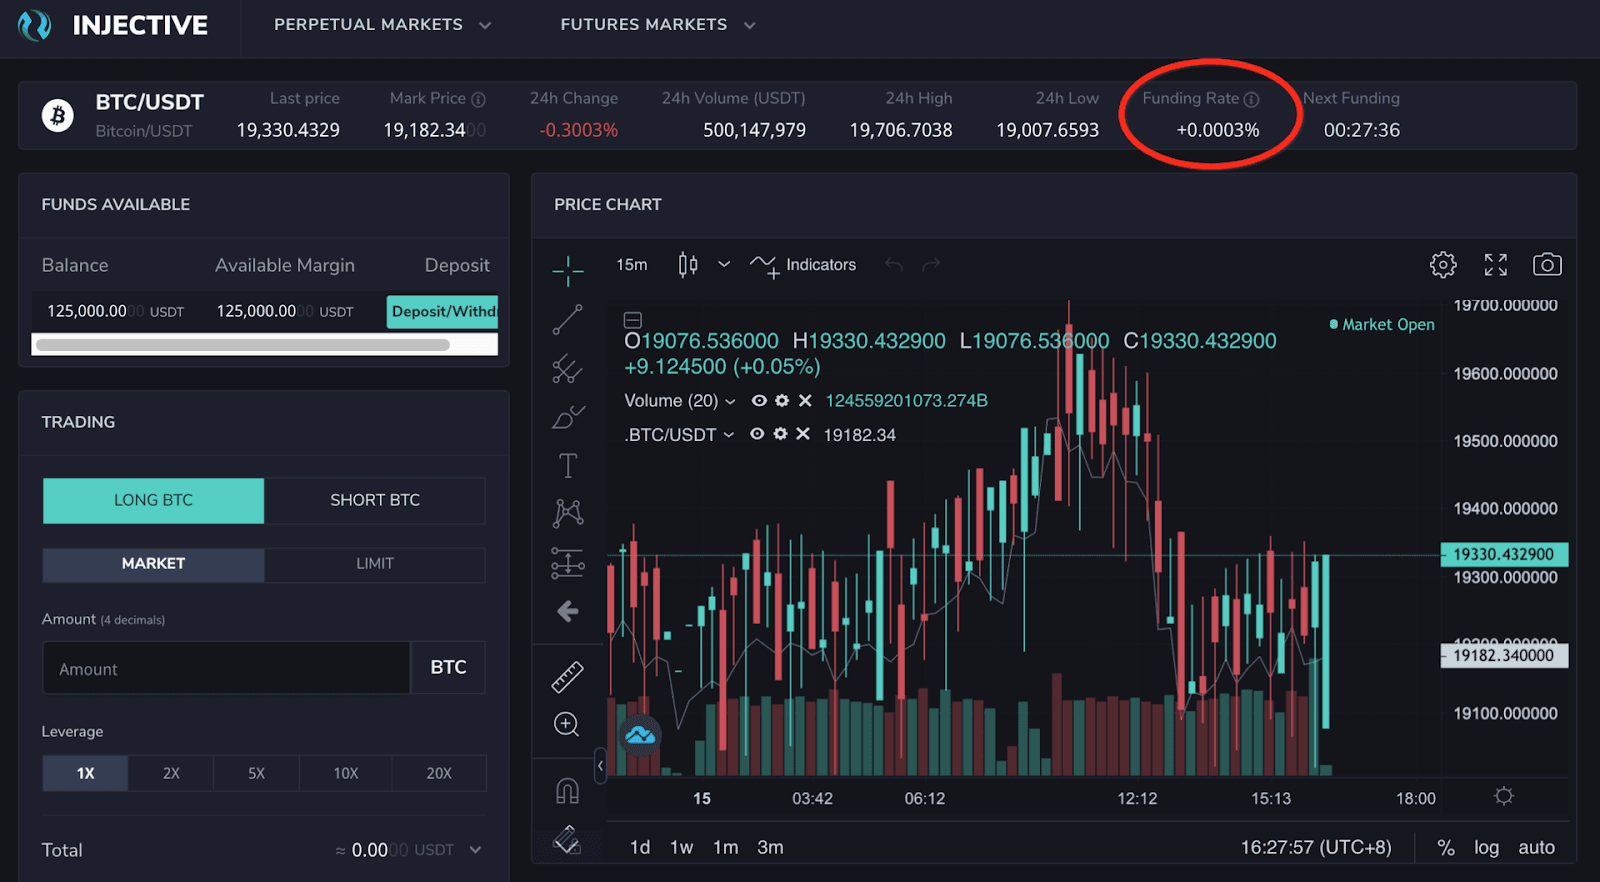Image resolution: width=1600 pixels, height=882 pixels.
Task: Open chart settings gear icon
Action: tap(1442, 265)
